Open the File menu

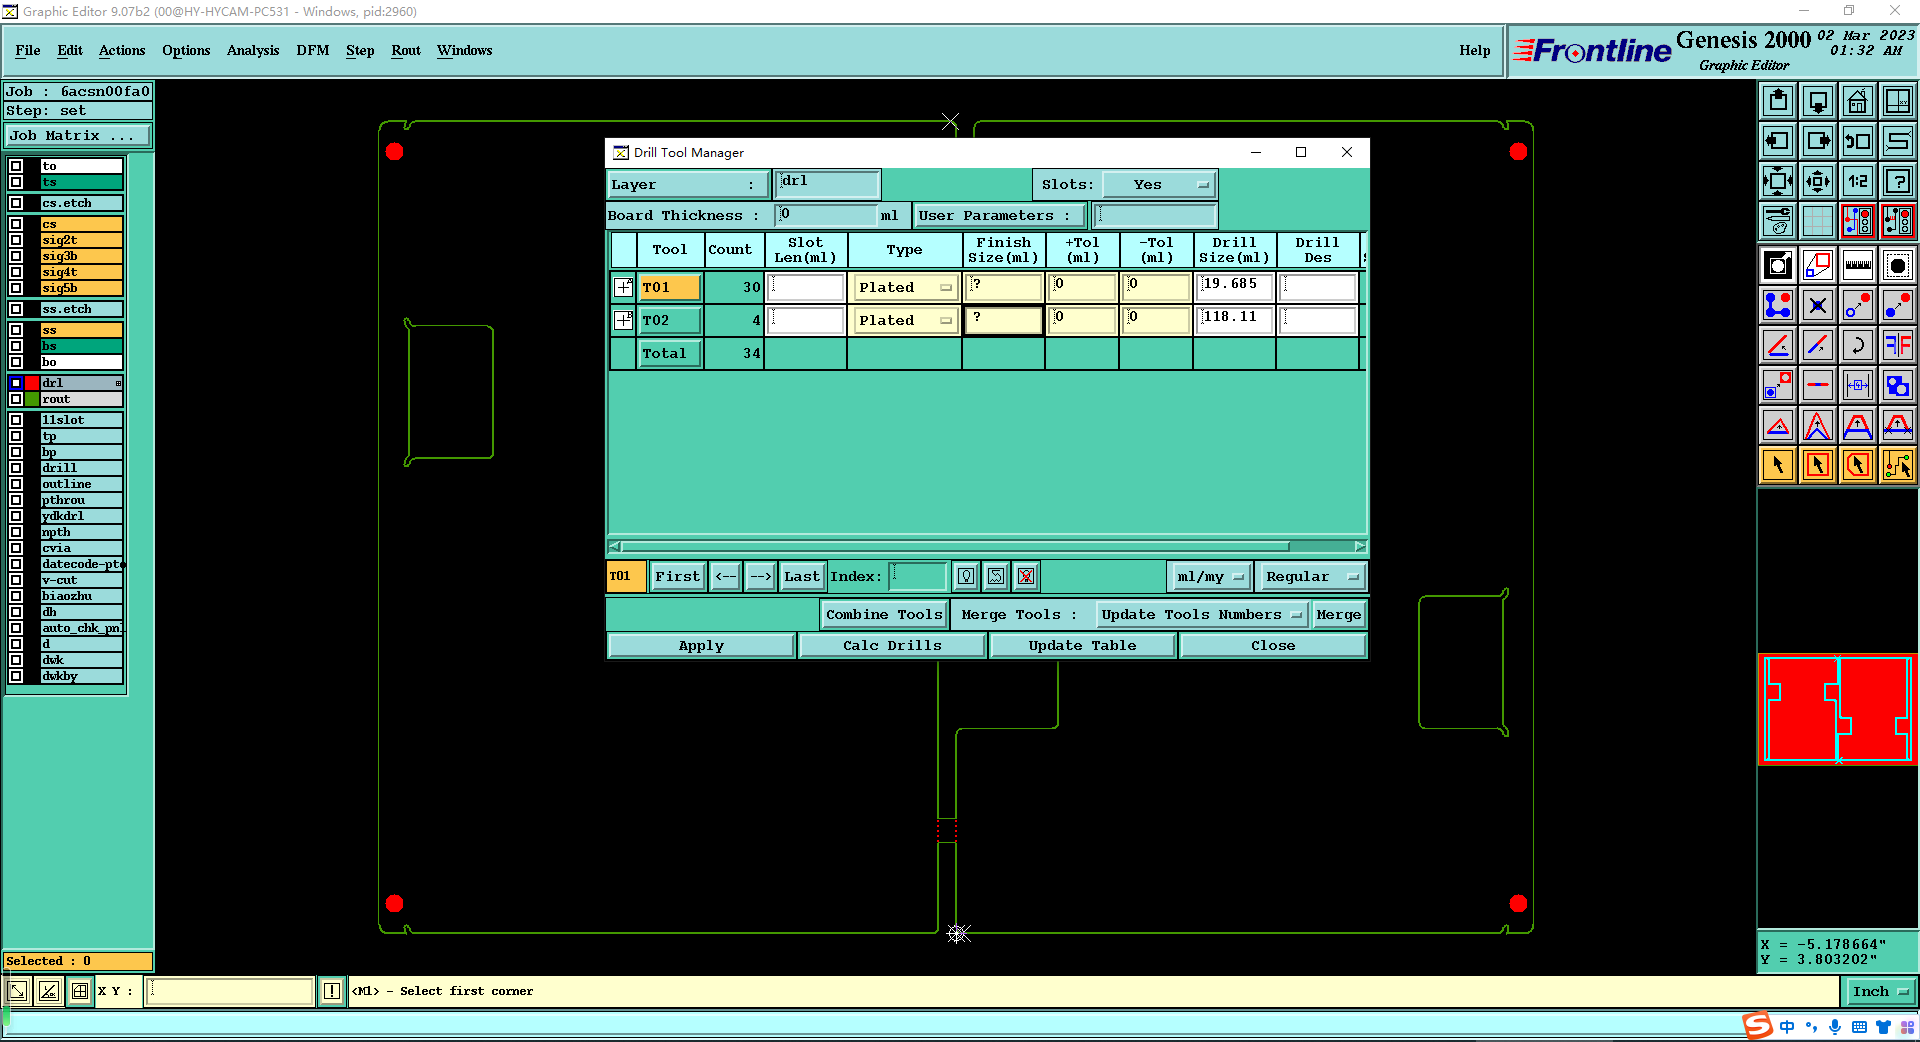tap(28, 50)
